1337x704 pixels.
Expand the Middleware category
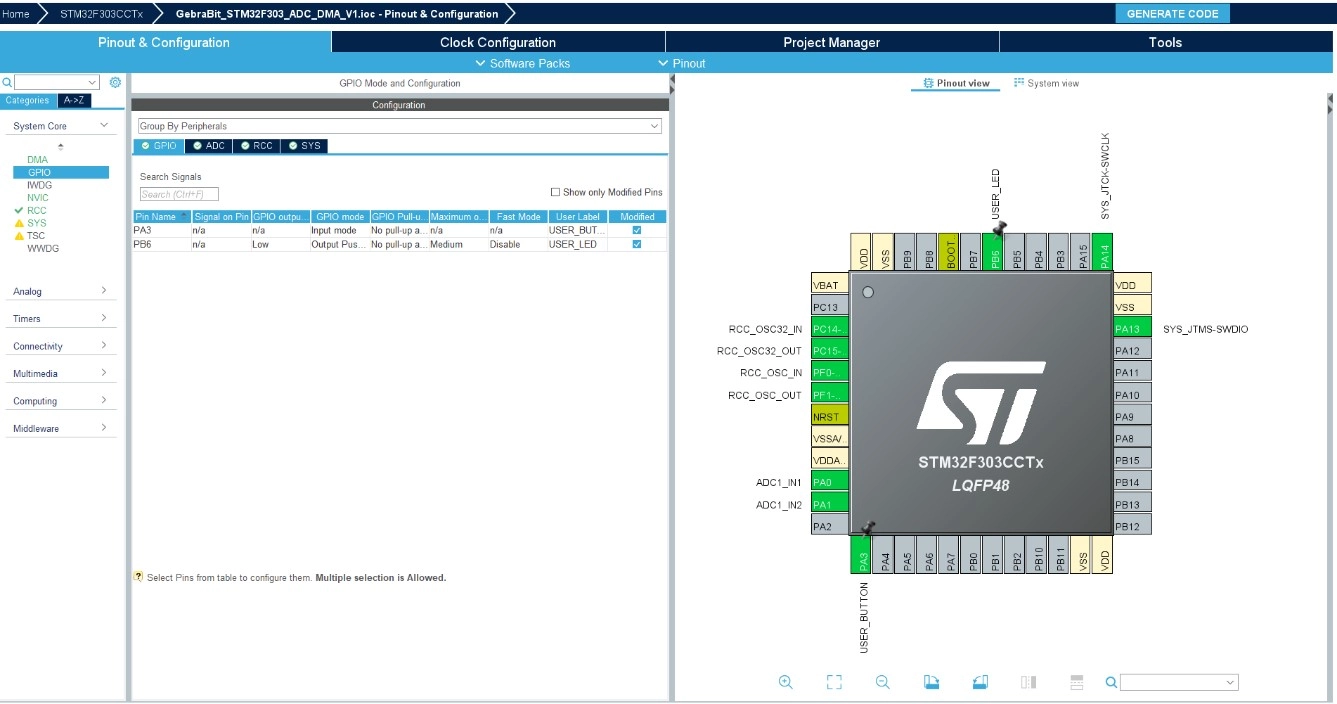point(104,428)
